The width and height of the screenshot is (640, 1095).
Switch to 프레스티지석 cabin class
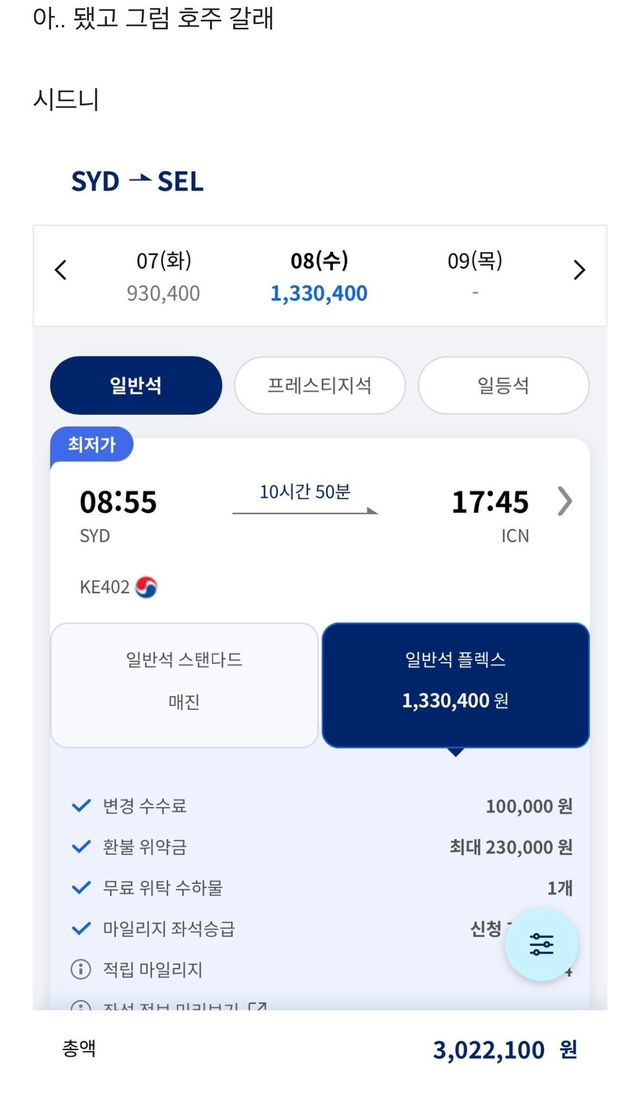click(320, 386)
